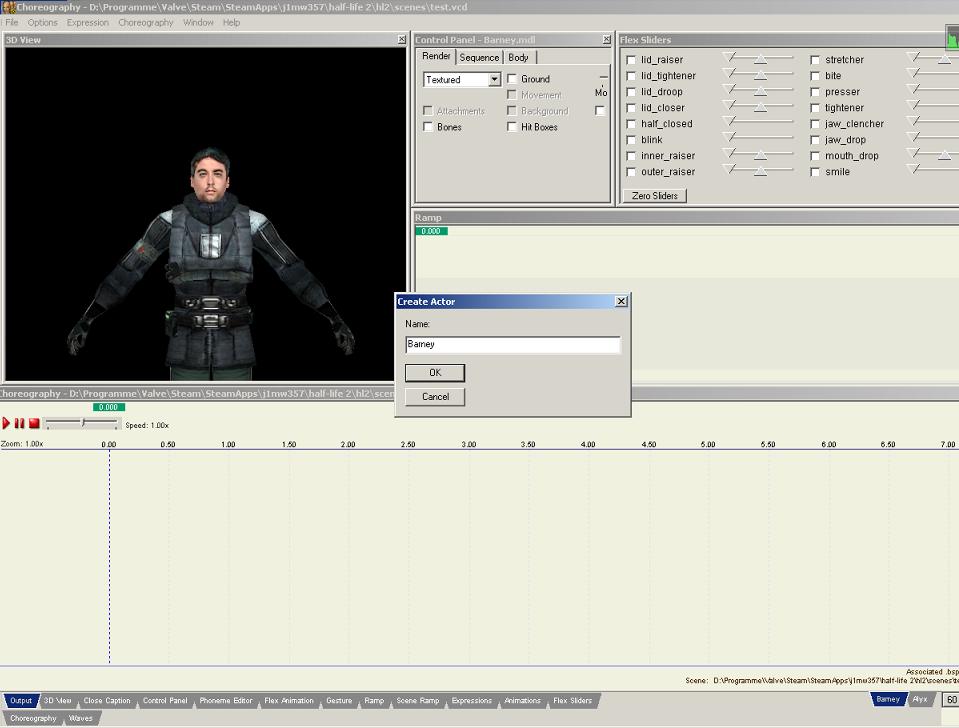The height and width of the screenshot is (728, 959).
Task: Select the Scene Ramp bottom tab
Action: (418, 700)
